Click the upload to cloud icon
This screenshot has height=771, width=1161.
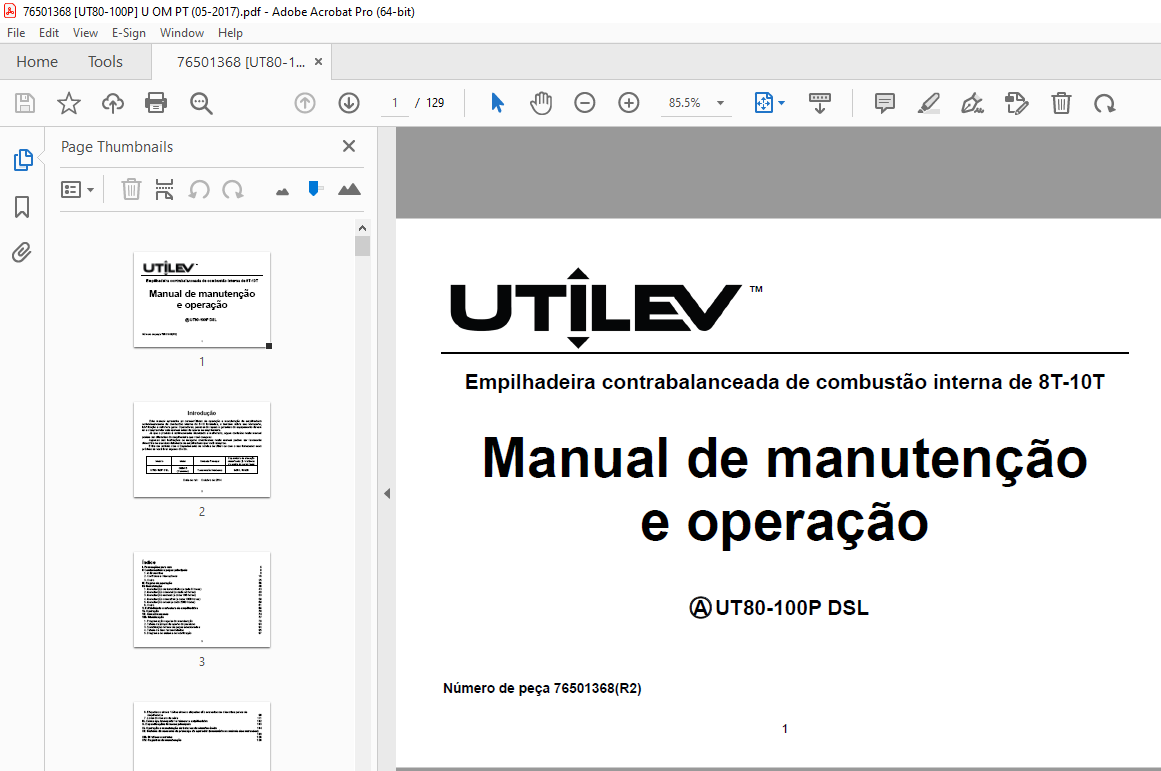113,103
